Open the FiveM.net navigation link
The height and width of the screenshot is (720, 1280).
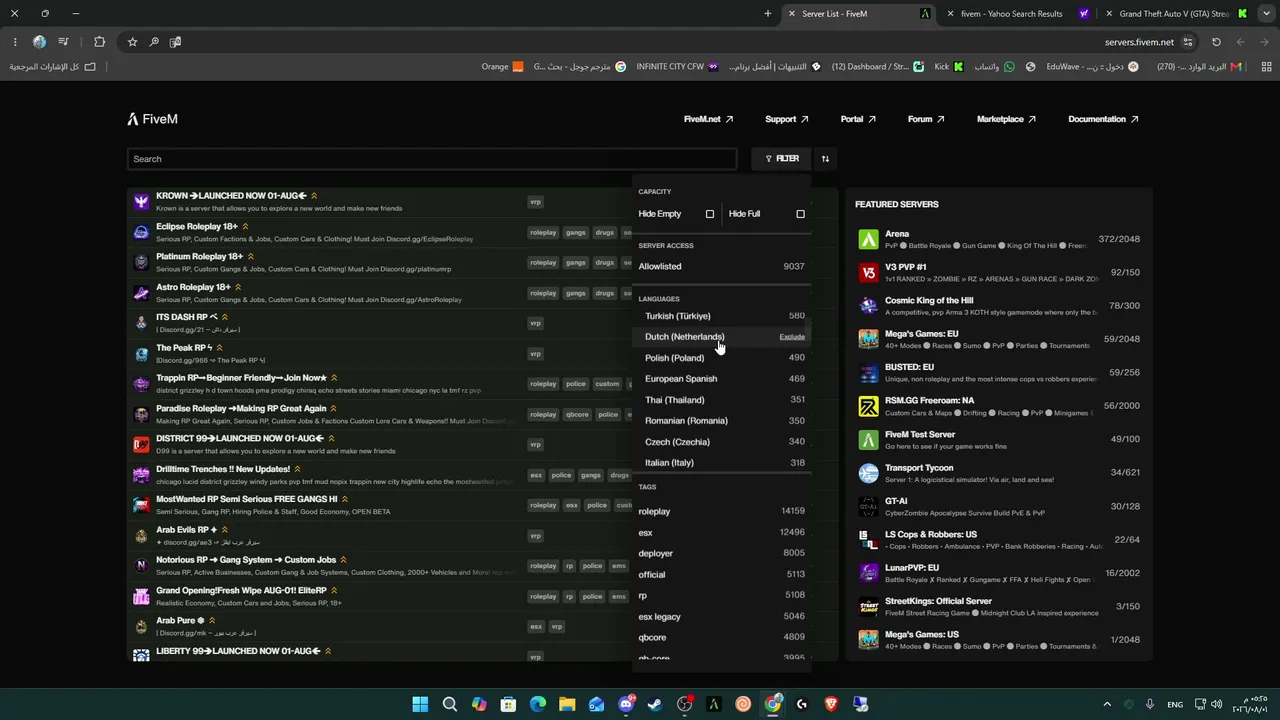(709, 119)
